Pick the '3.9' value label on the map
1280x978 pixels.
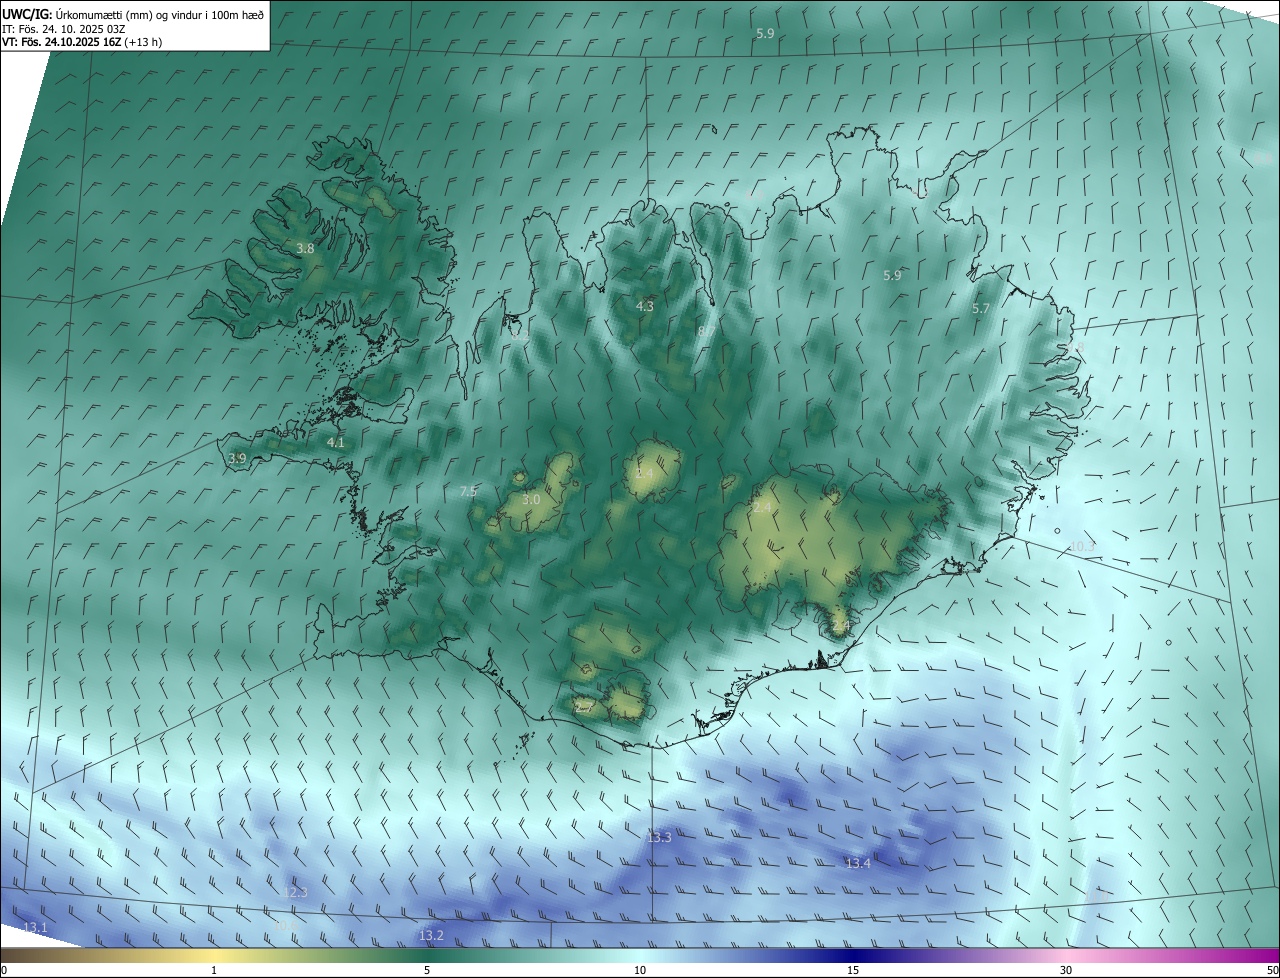point(237,458)
